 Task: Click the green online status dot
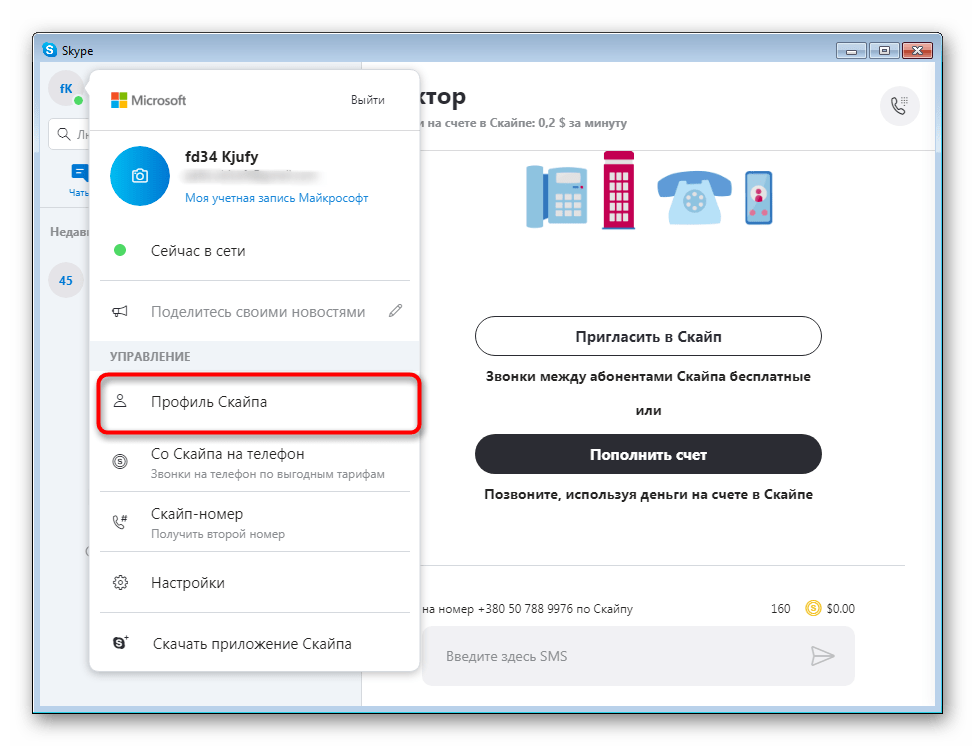(120, 251)
